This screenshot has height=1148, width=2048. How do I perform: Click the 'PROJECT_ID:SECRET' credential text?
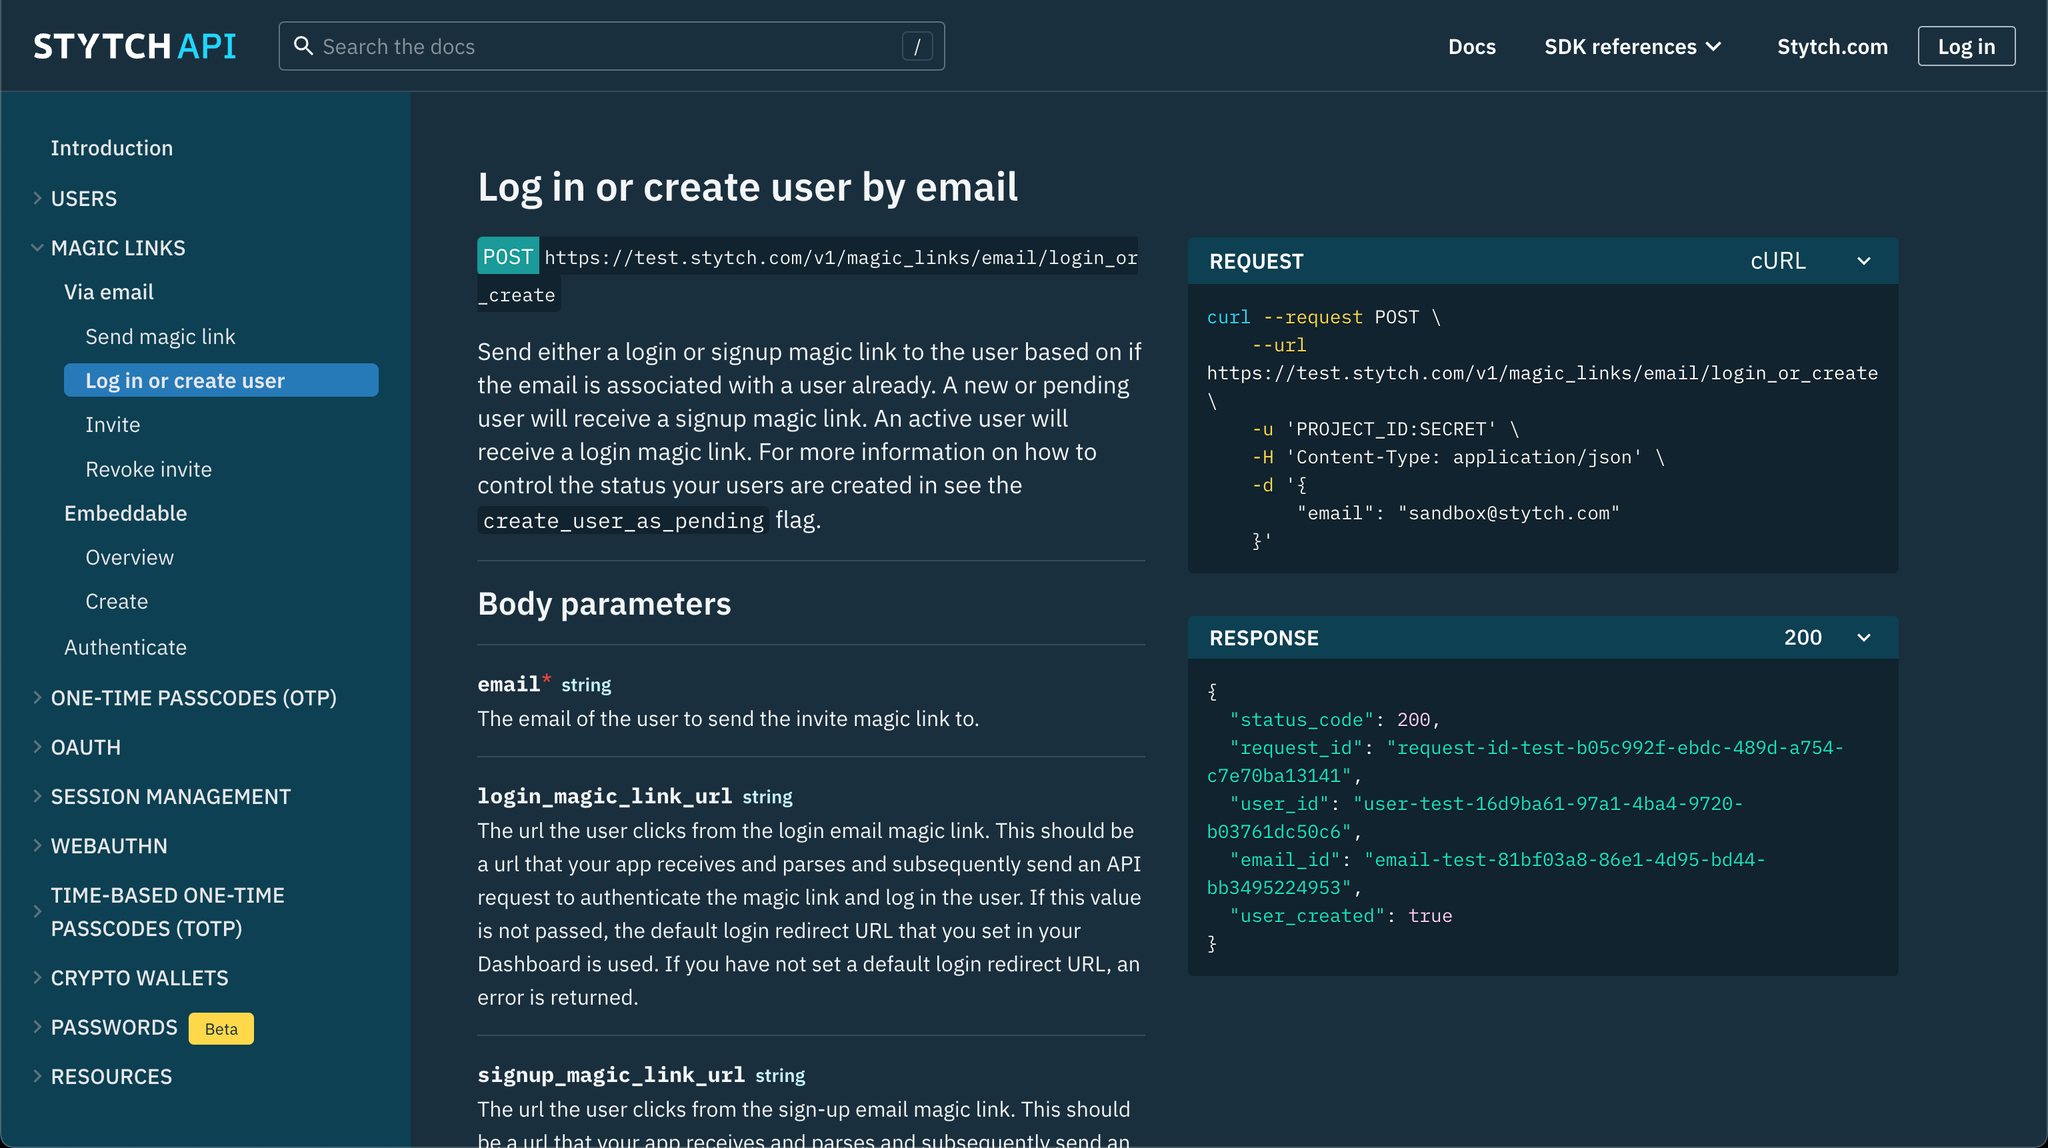click(1391, 429)
